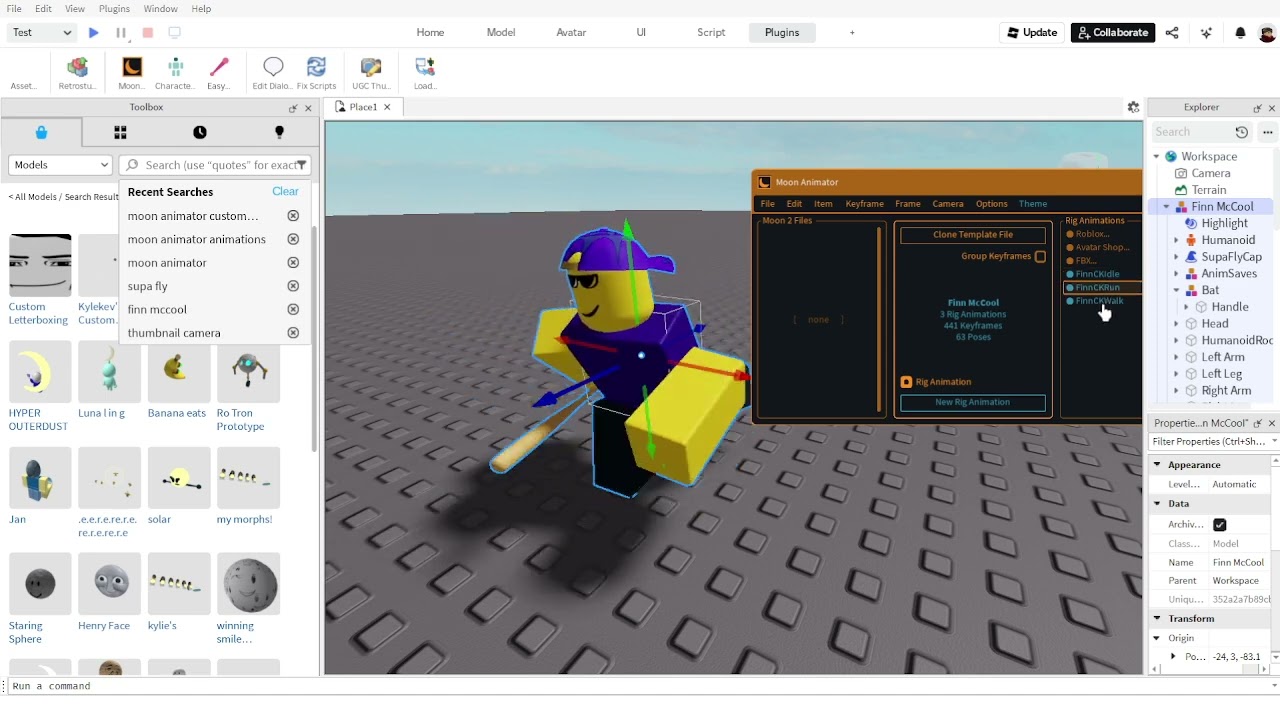Click the Collaborate button
This screenshot has height=720, width=1280.
(1113, 33)
